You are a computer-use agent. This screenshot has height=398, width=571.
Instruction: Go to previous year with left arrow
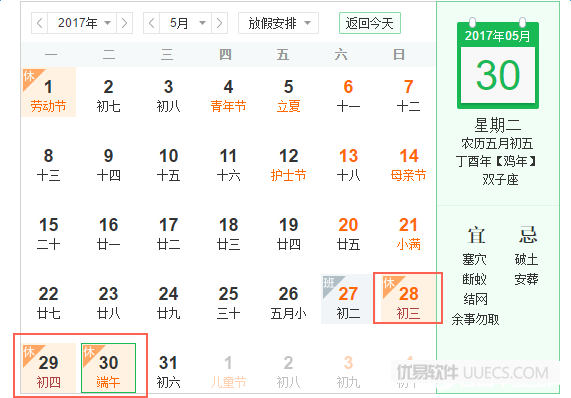(40, 23)
